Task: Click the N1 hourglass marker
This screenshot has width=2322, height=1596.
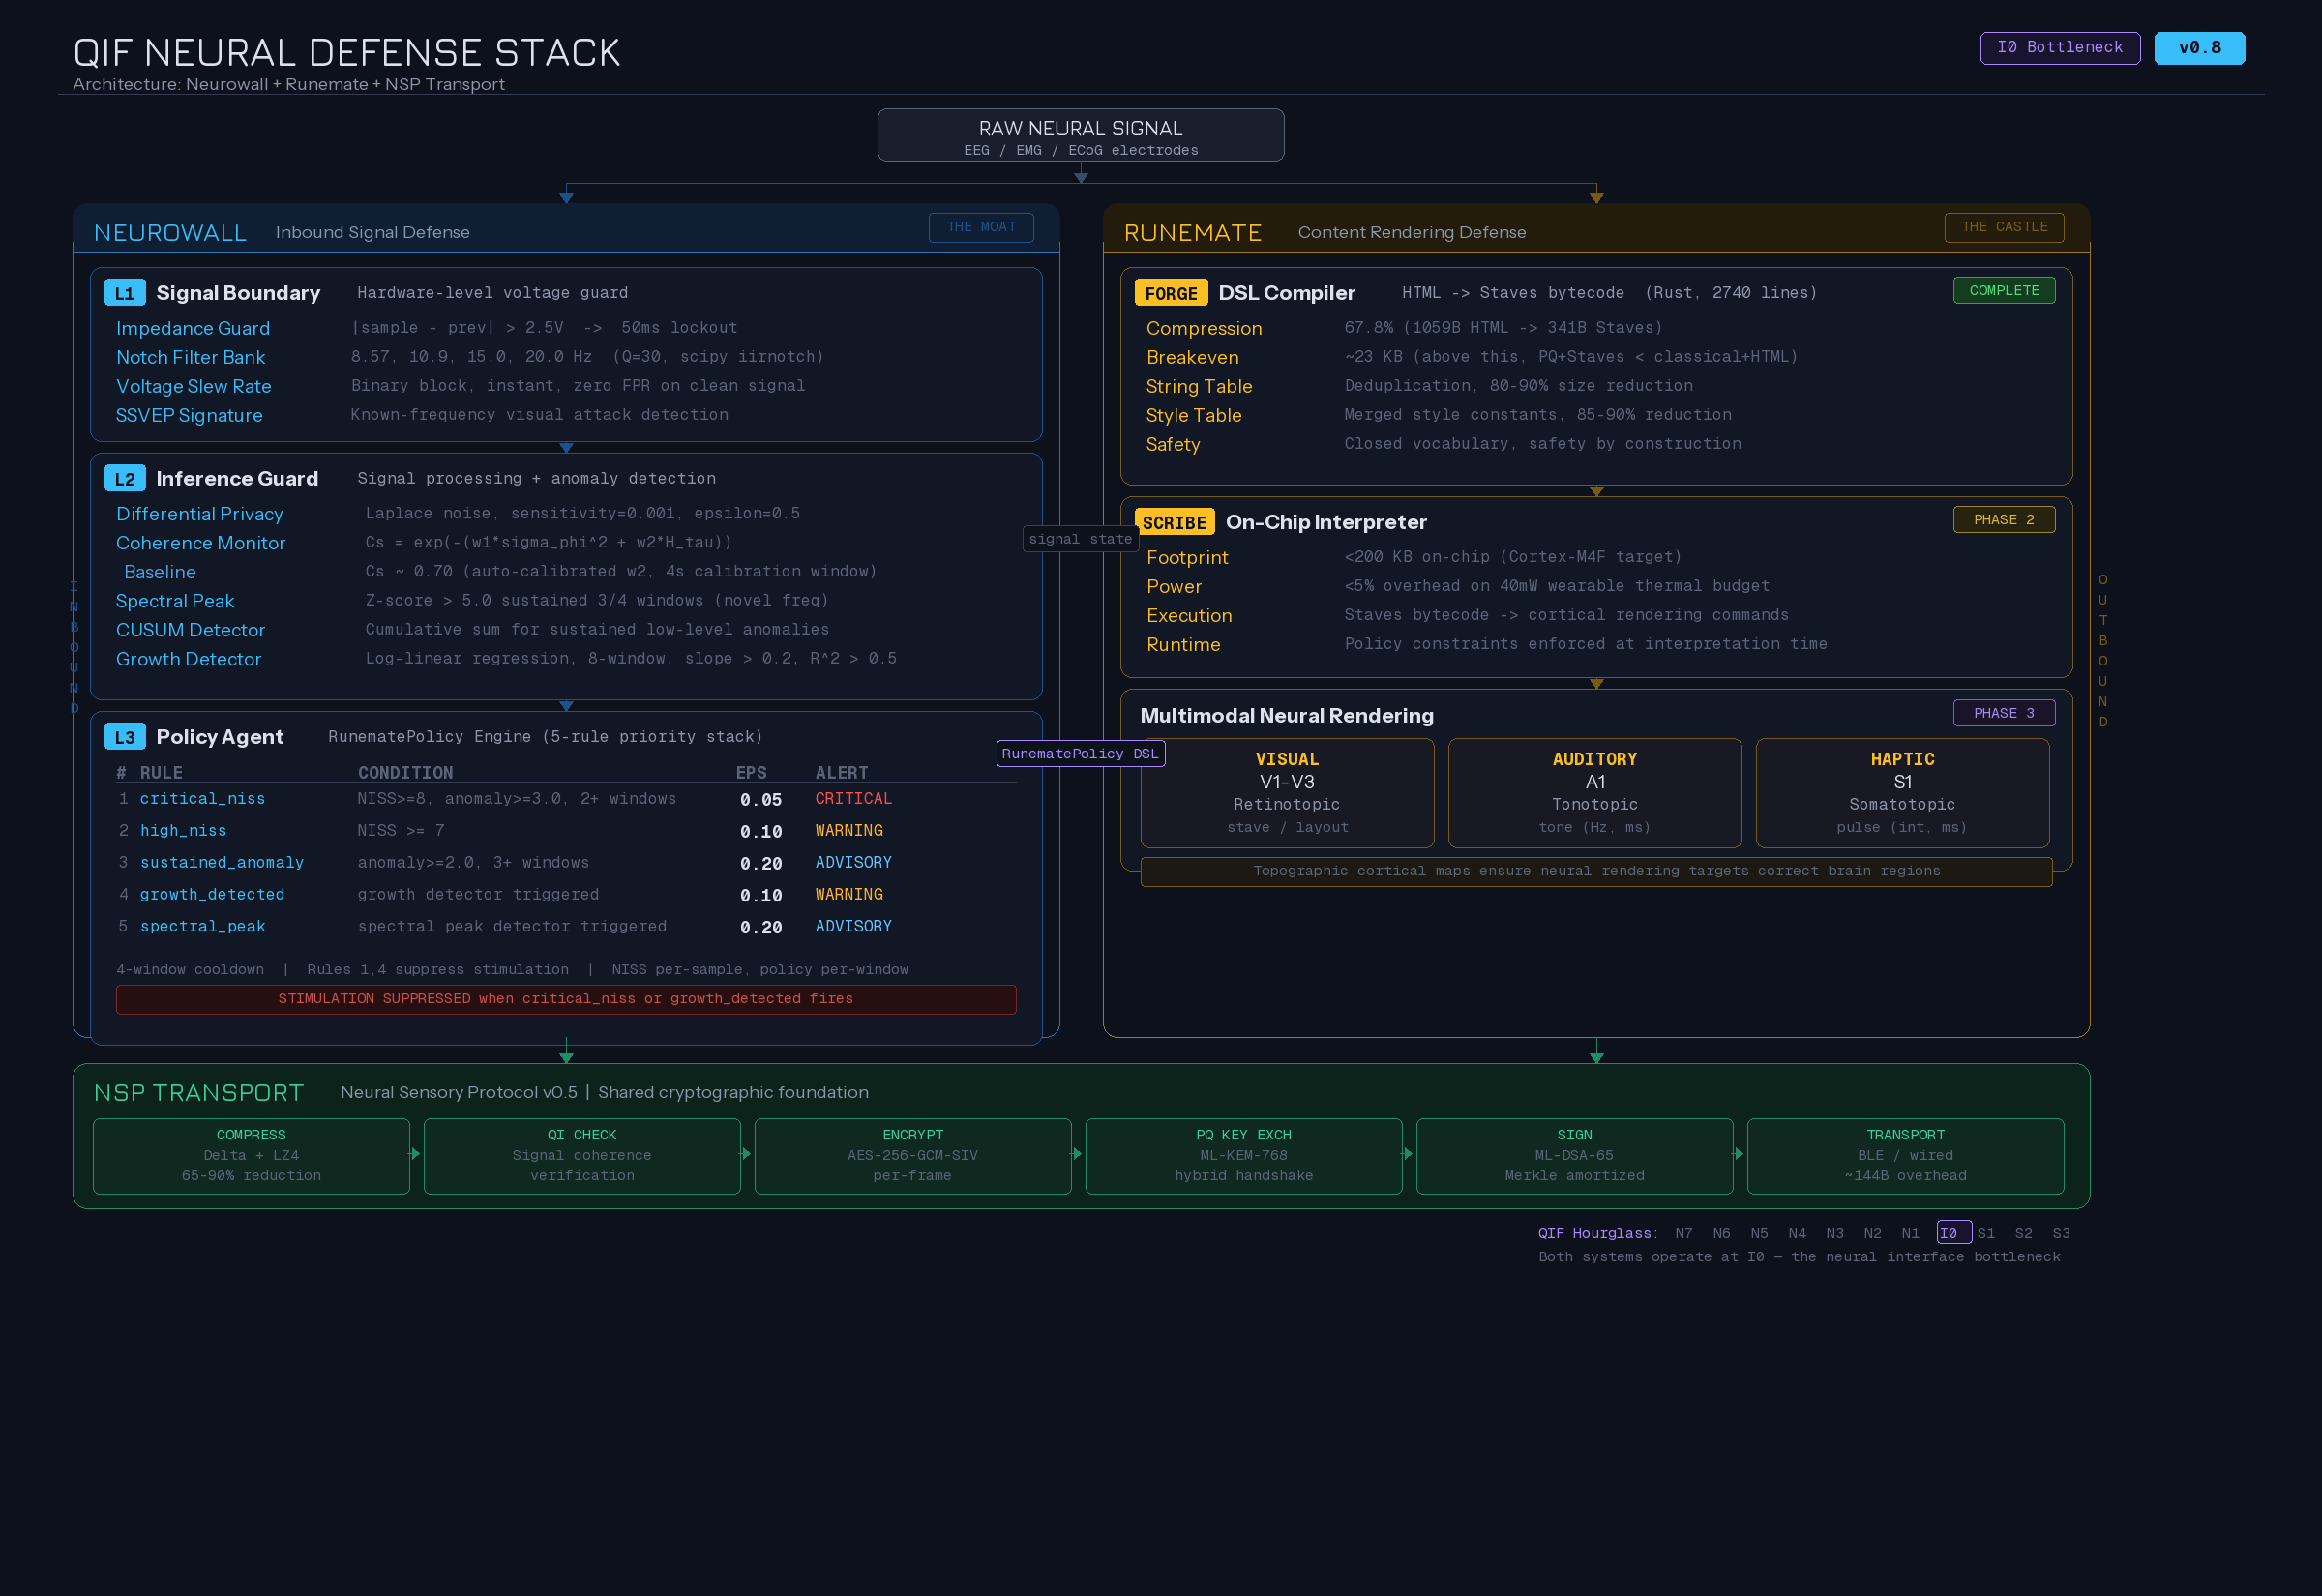Action: [x=1910, y=1234]
